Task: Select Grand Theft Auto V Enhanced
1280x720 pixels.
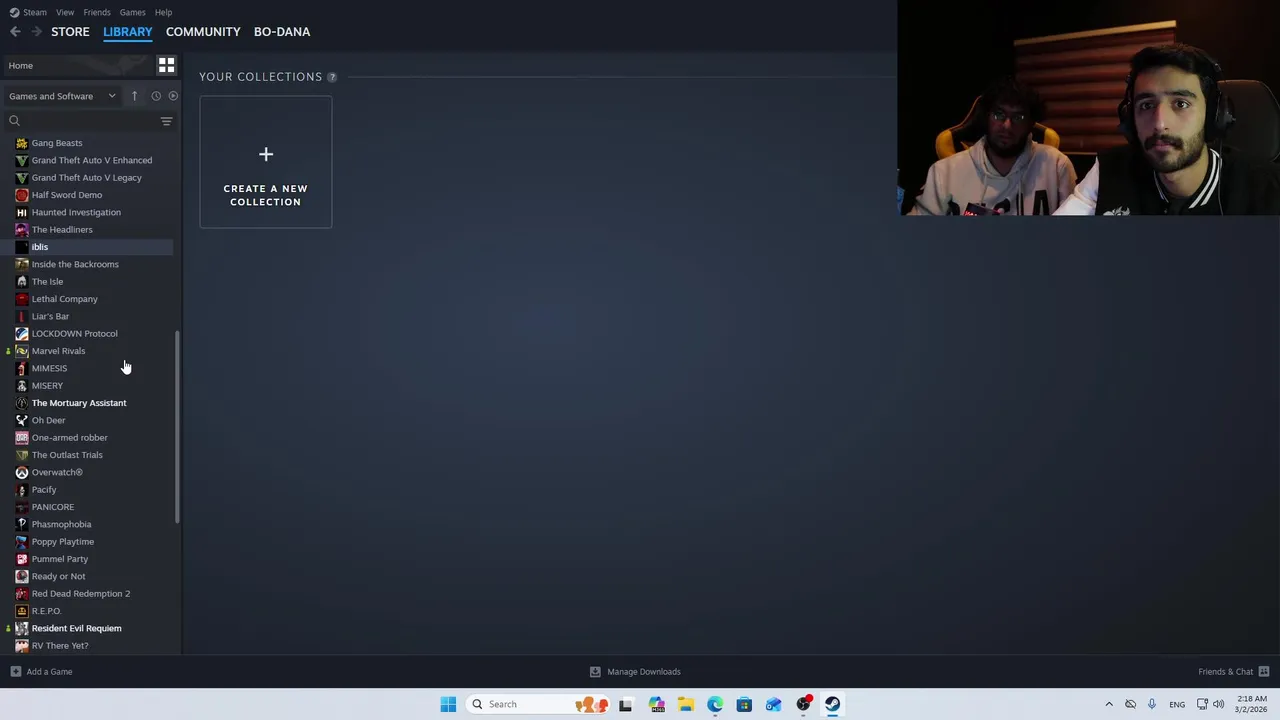Action: 90,160
